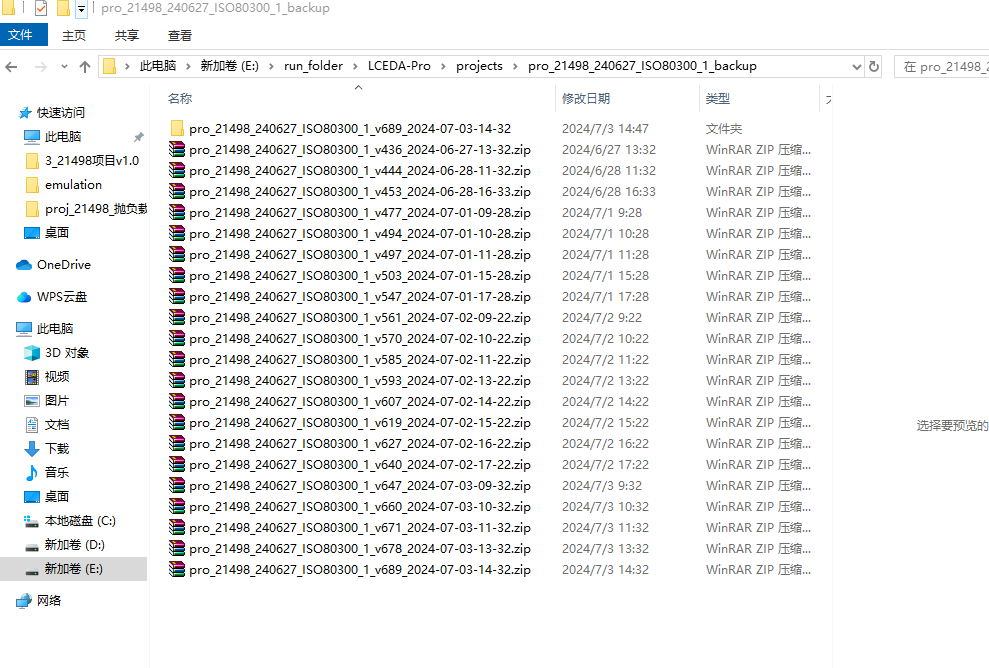This screenshot has height=668, width=989.
Task: Switch to the 共享 ribbon tab
Action: [127, 35]
